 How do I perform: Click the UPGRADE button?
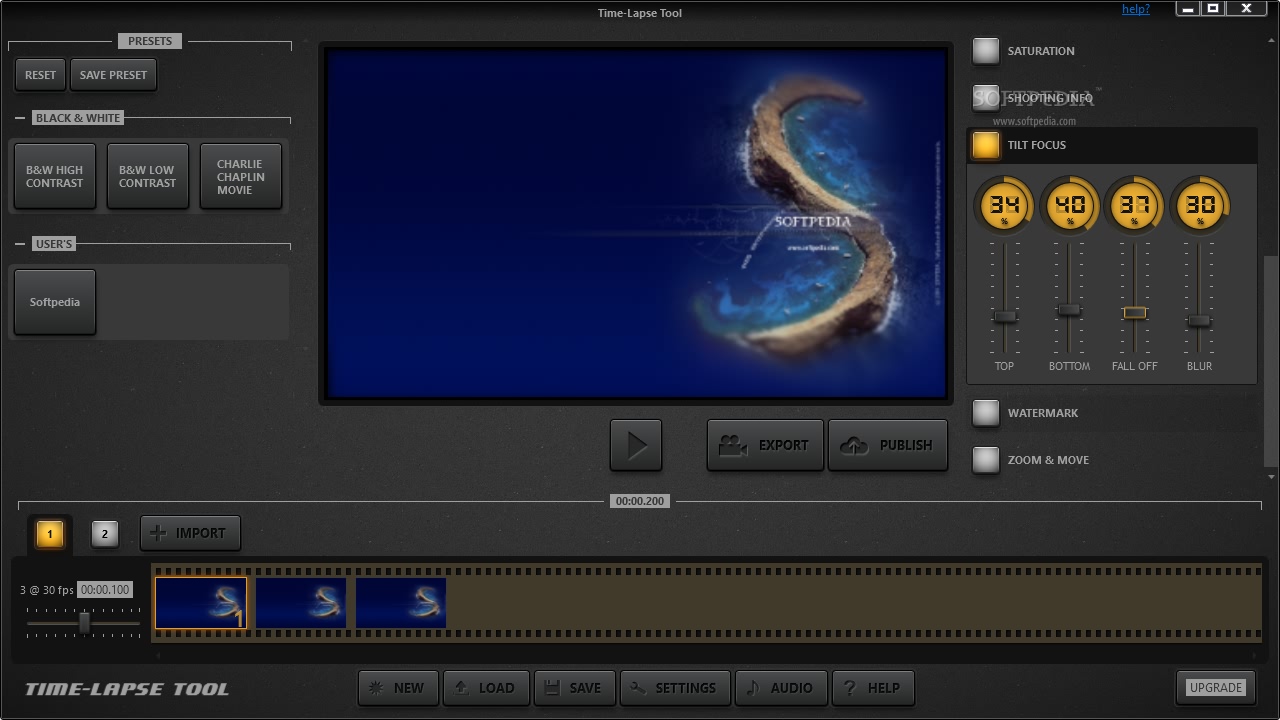point(1216,688)
